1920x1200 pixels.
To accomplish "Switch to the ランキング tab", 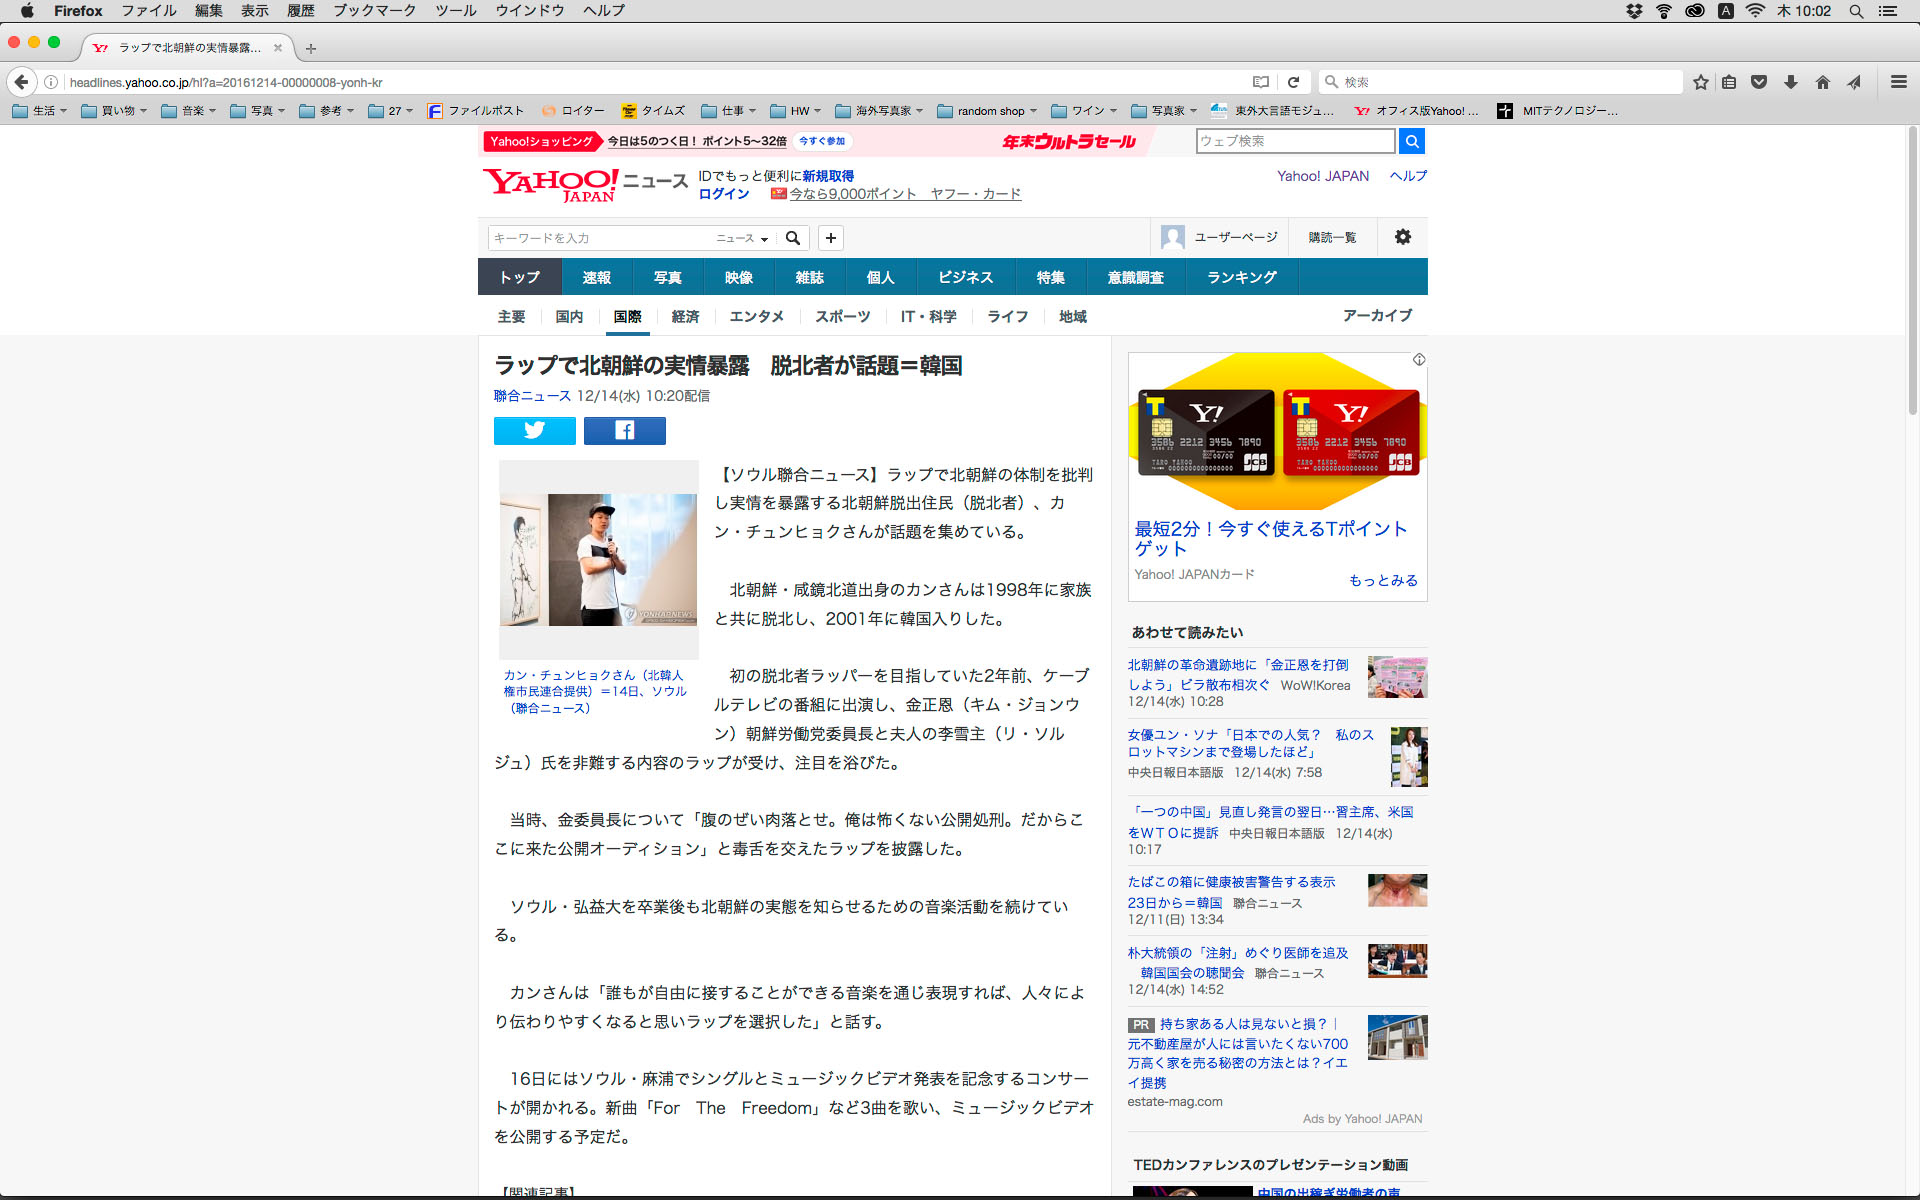I will click(1241, 277).
